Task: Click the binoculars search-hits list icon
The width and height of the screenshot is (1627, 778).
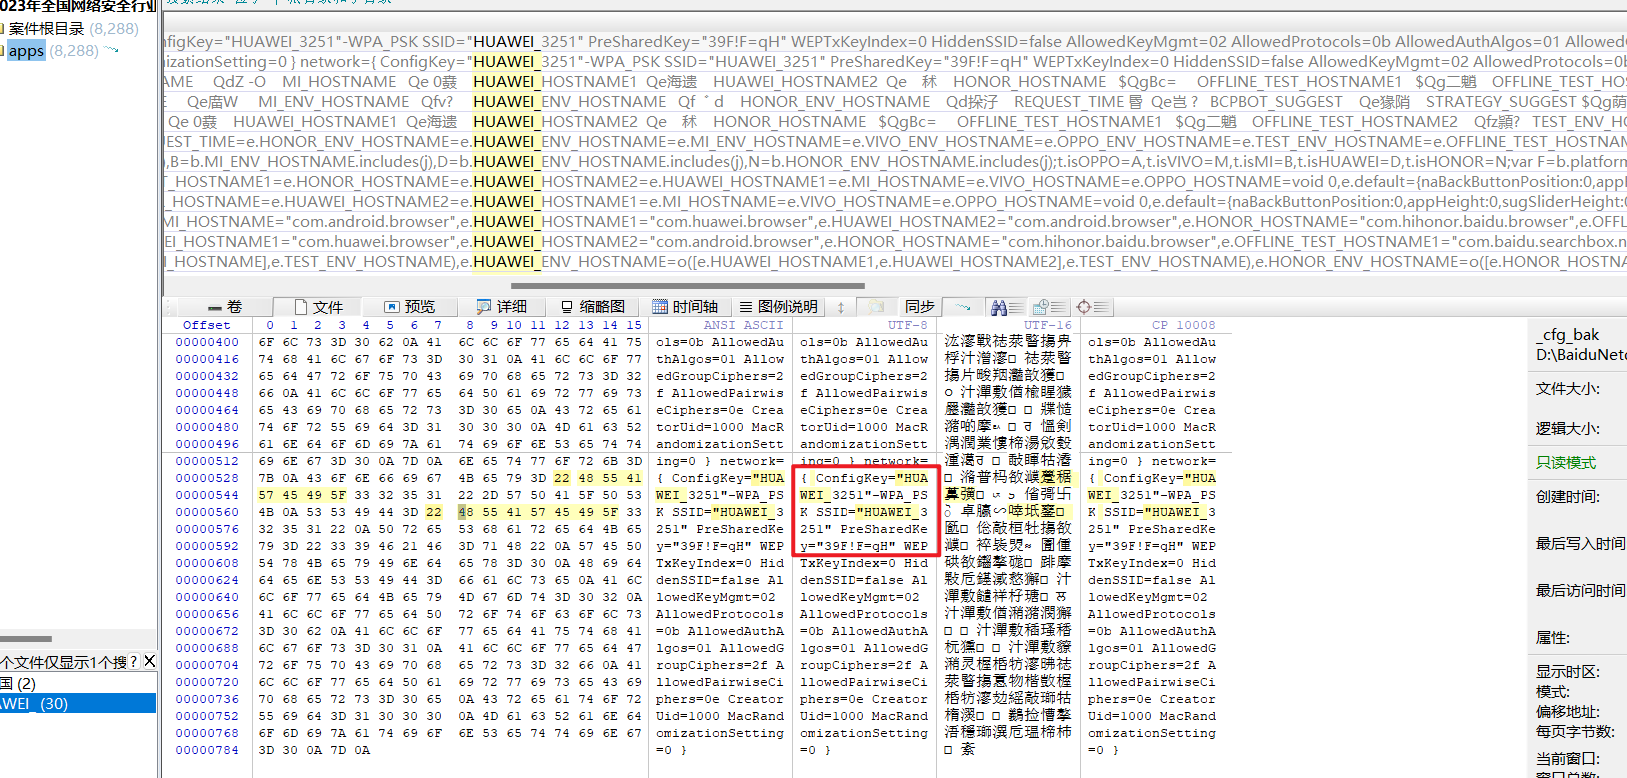Action: coord(1005,307)
